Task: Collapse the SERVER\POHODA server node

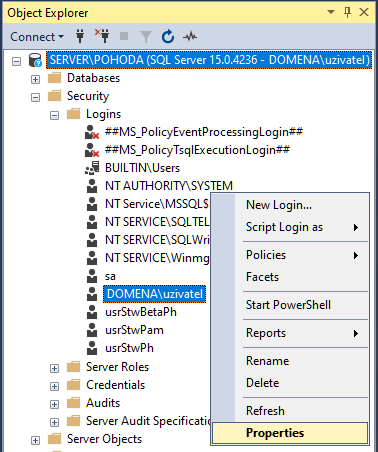Action: [16, 61]
